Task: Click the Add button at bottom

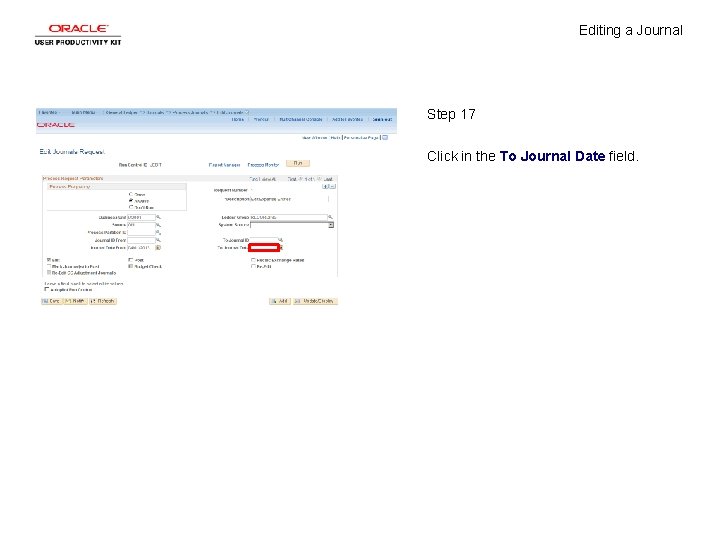Action: (x=280, y=301)
